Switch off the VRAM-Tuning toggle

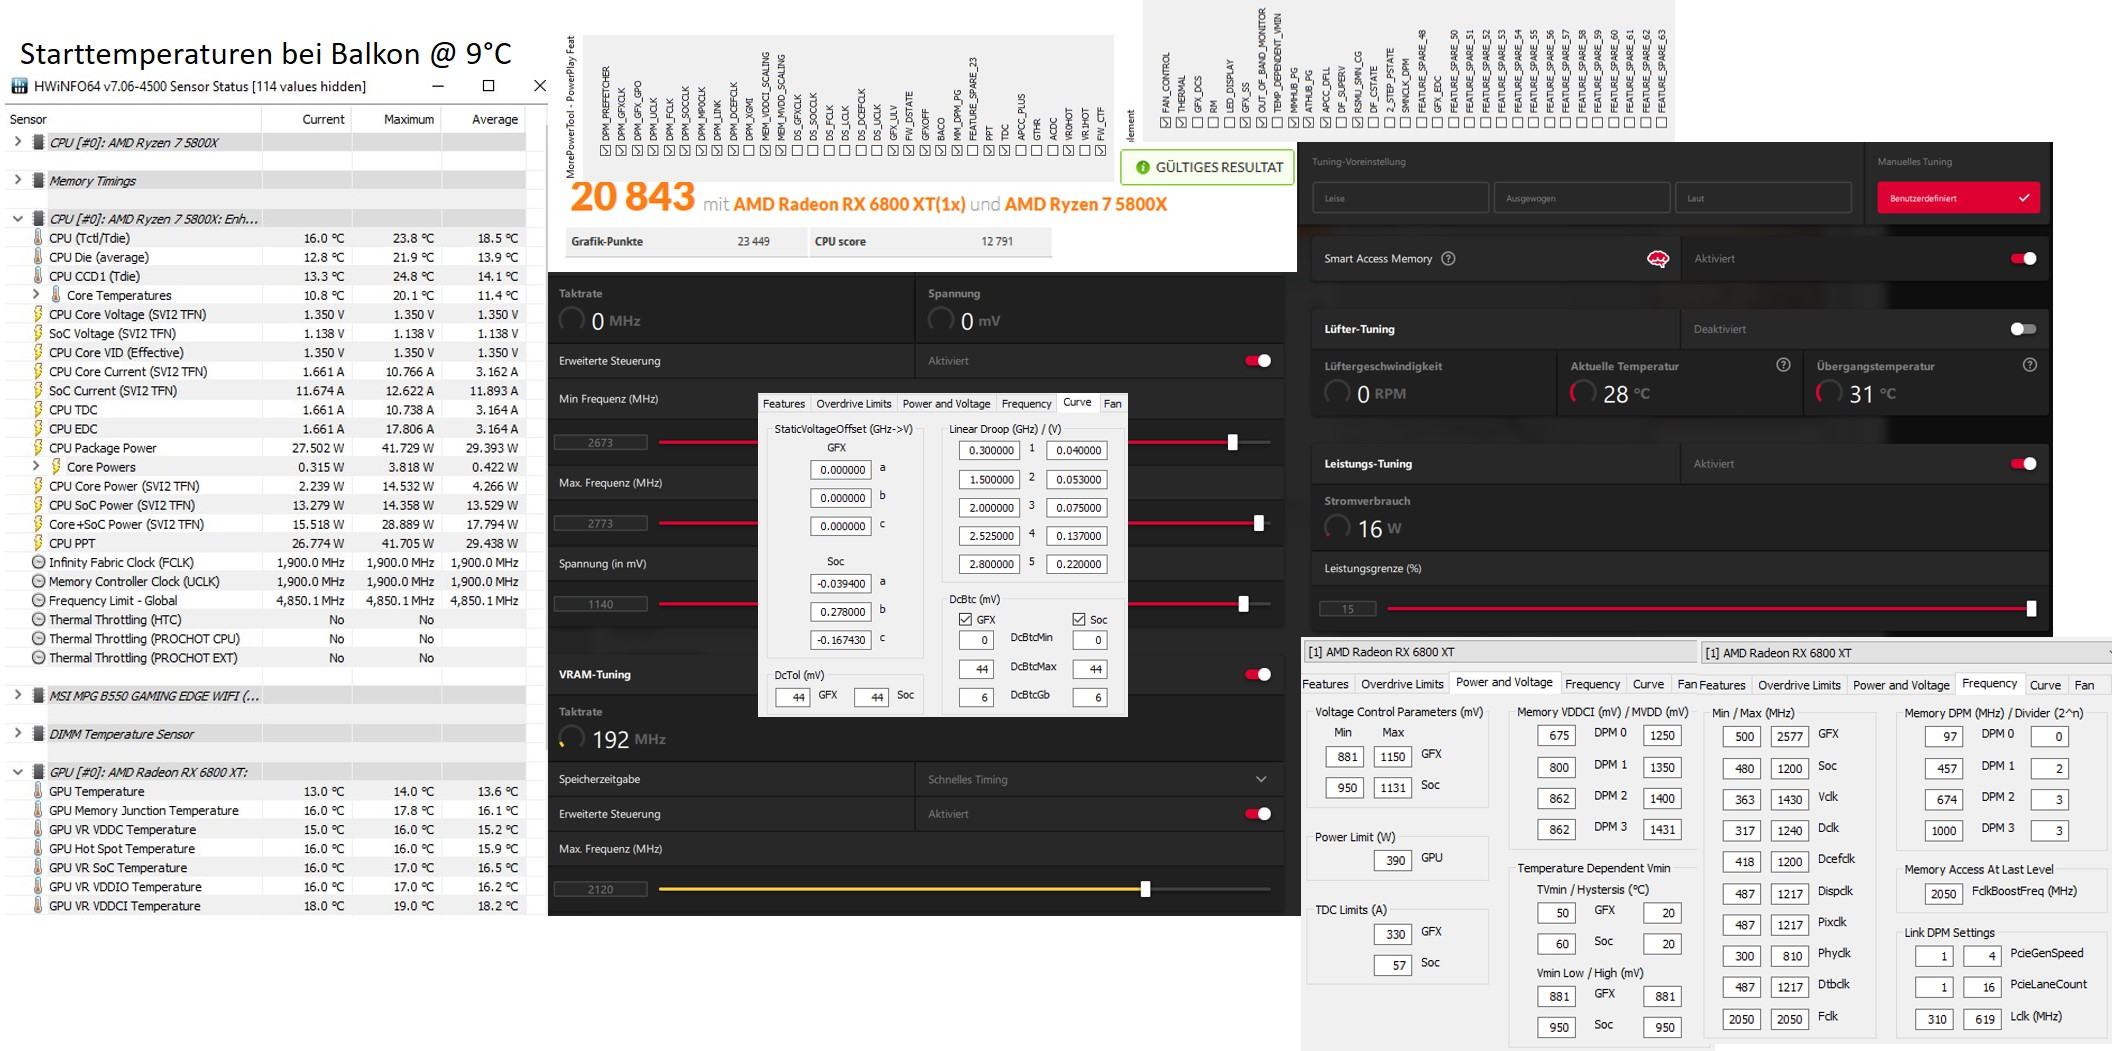coord(1258,674)
